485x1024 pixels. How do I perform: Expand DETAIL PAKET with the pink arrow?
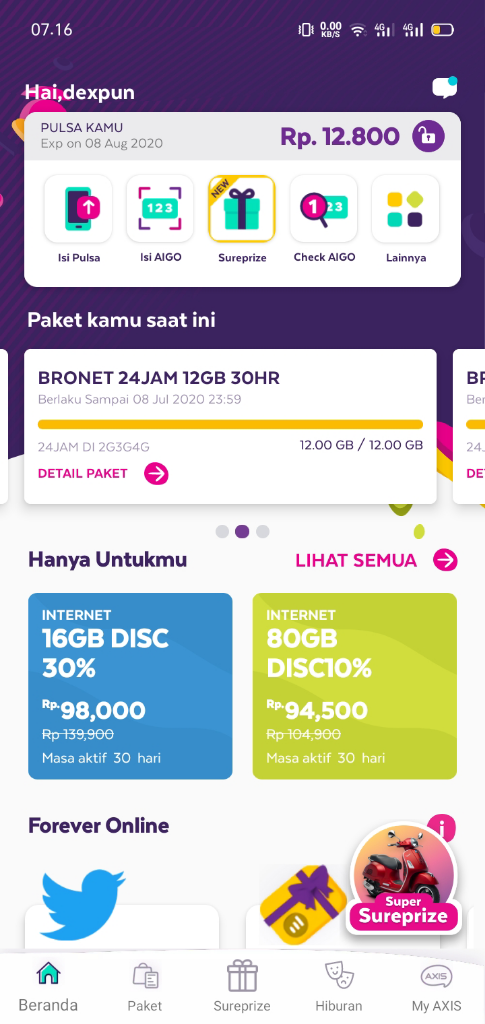[x=157, y=473]
